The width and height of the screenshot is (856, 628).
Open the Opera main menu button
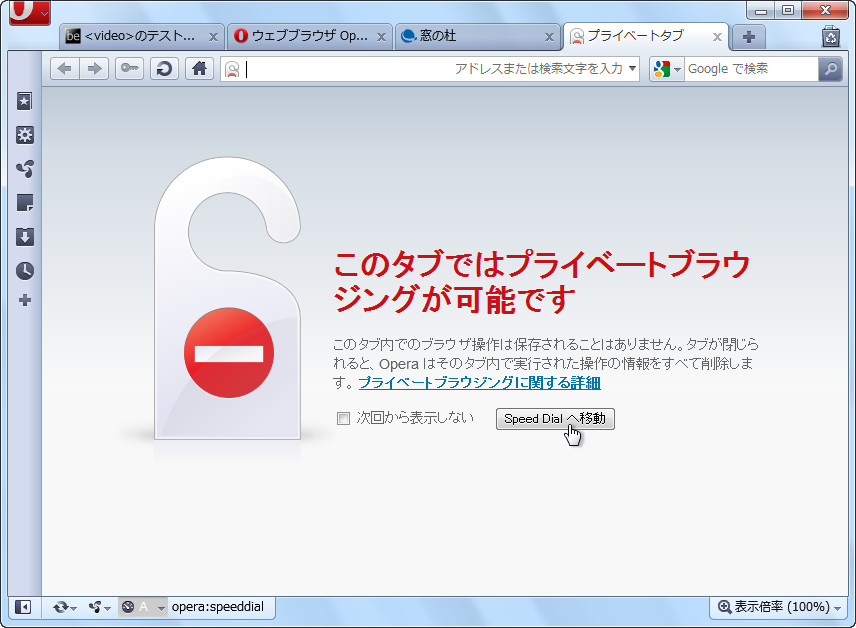[x=29, y=13]
